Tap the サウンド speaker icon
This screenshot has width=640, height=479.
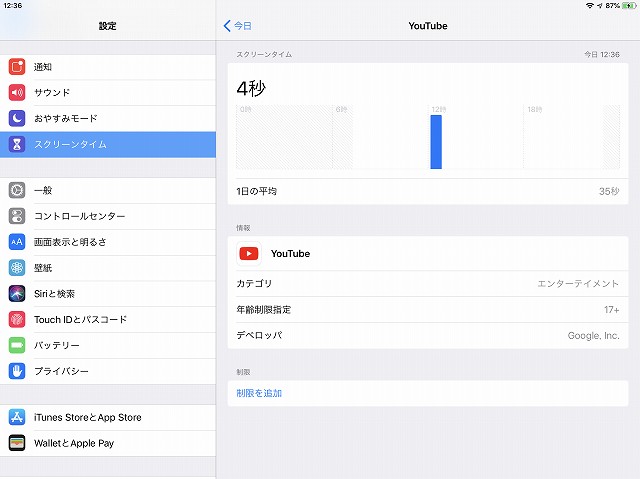tap(17, 92)
